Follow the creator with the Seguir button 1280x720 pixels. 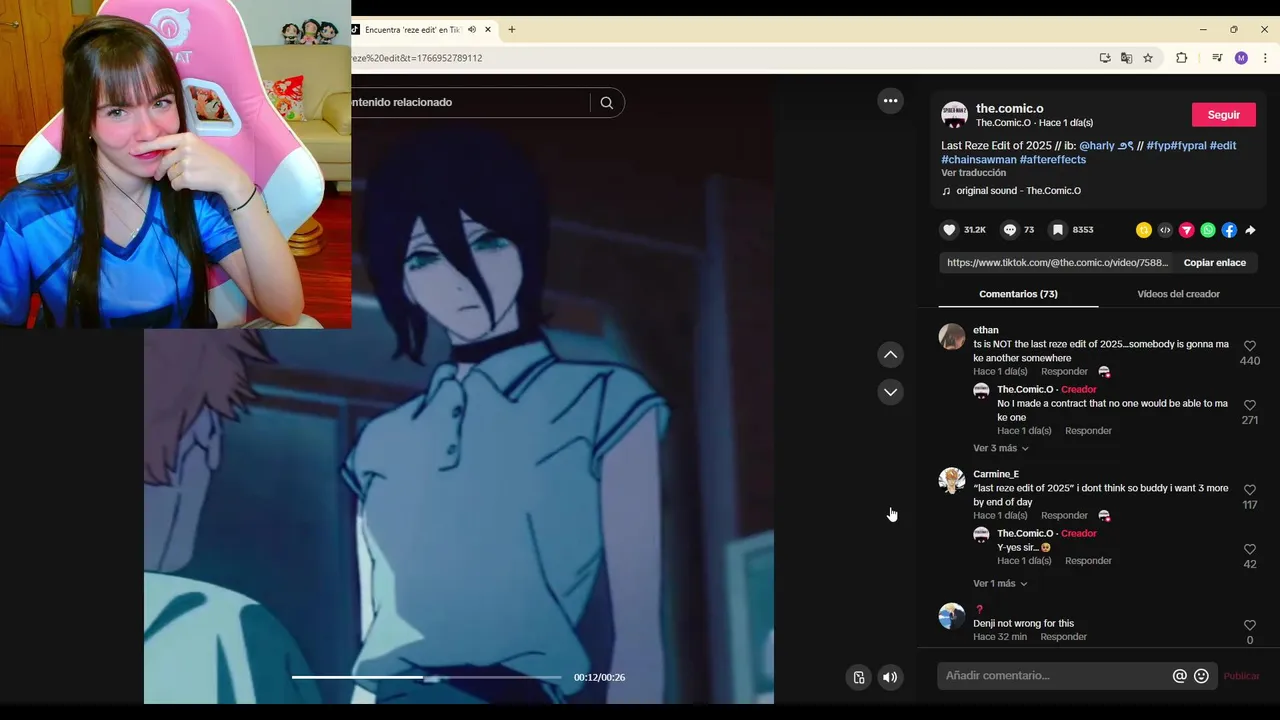coord(1224,115)
